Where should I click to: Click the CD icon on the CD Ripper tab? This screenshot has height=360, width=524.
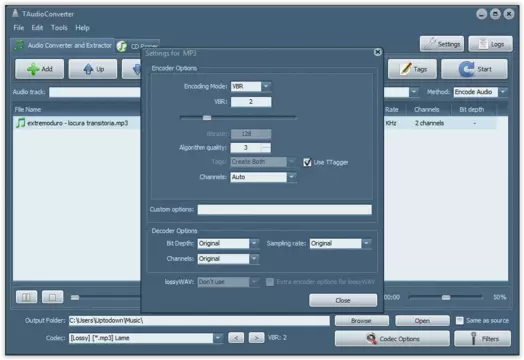tap(122, 46)
